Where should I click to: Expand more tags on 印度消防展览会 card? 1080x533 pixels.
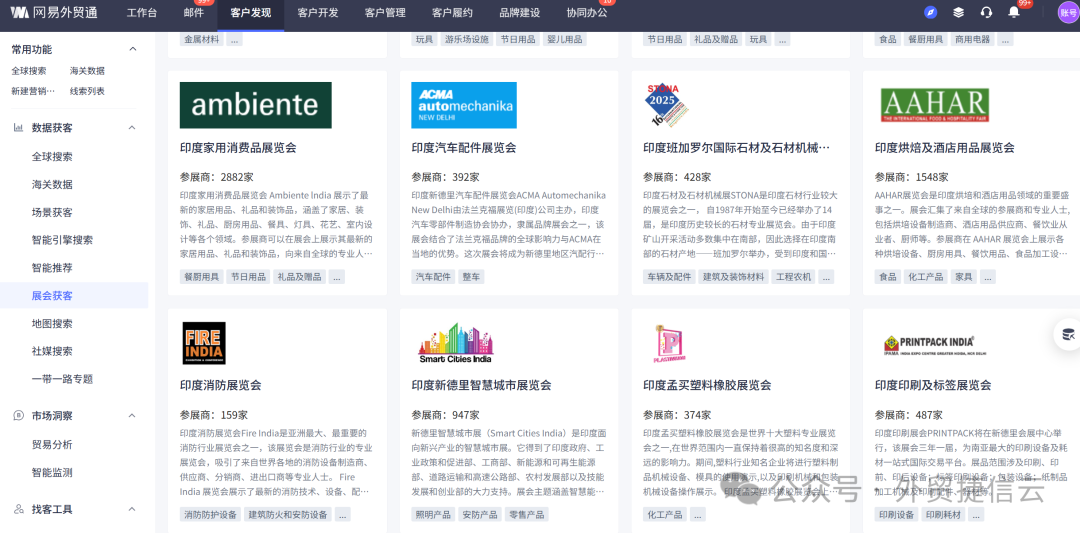point(342,514)
